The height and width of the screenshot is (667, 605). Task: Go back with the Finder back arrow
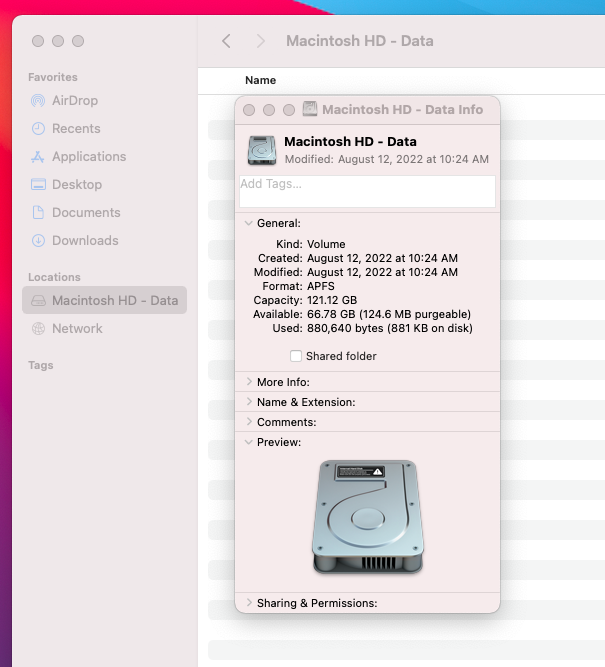[226, 41]
